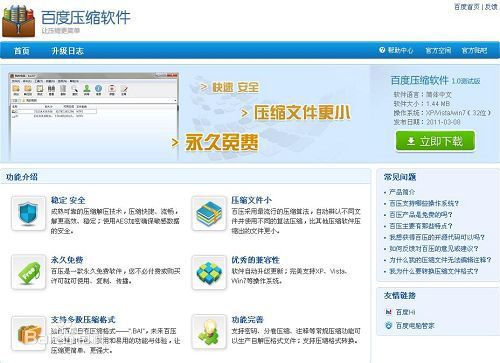Viewport: 500px width, 363px height.
Task: Click the help icon beside 帮助中心
Action: coord(382,50)
